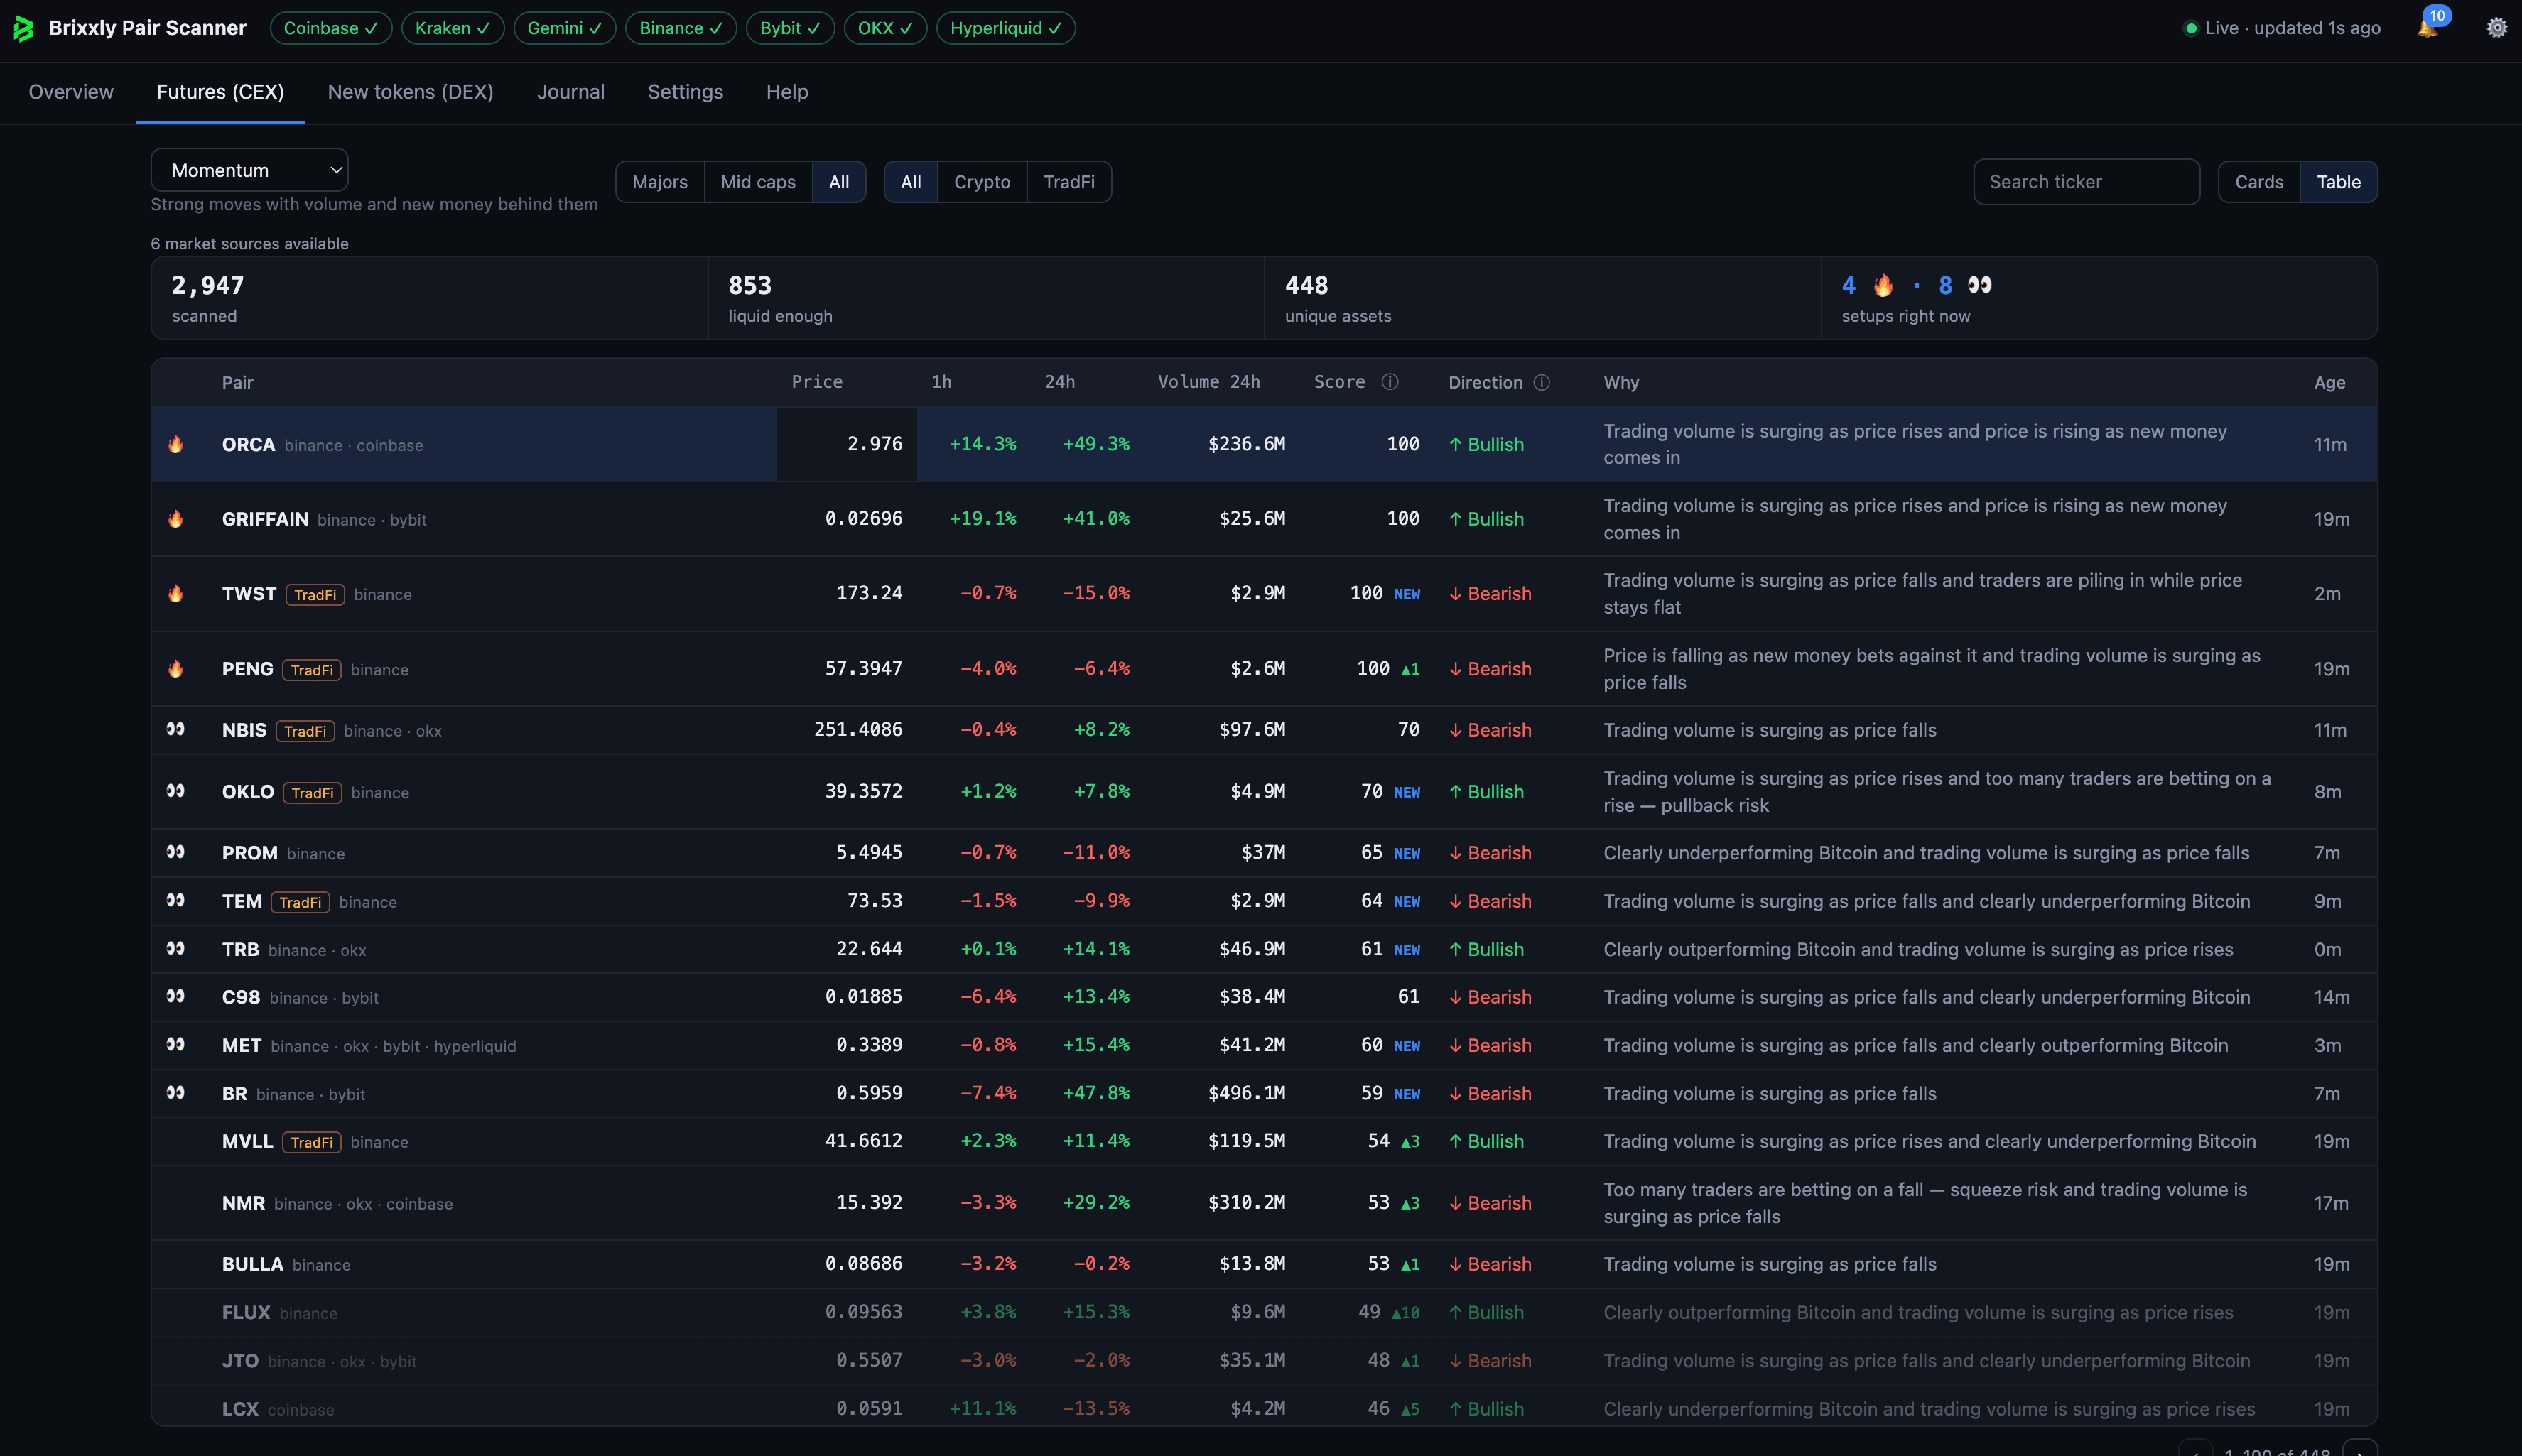This screenshot has width=2522, height=1456.
Task: Click the Score column info icon
Action: [x=1390, y=382]
